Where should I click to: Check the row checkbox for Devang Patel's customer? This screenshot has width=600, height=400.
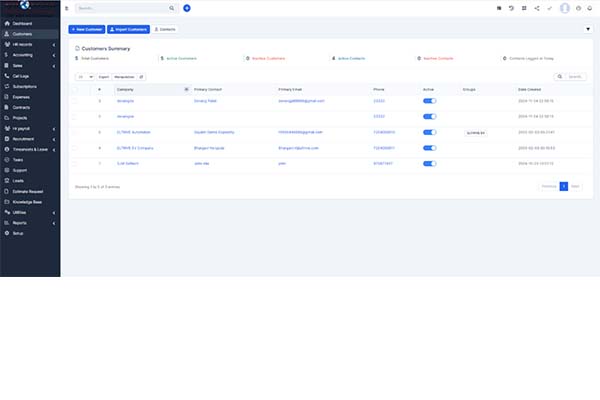point(75,101)
